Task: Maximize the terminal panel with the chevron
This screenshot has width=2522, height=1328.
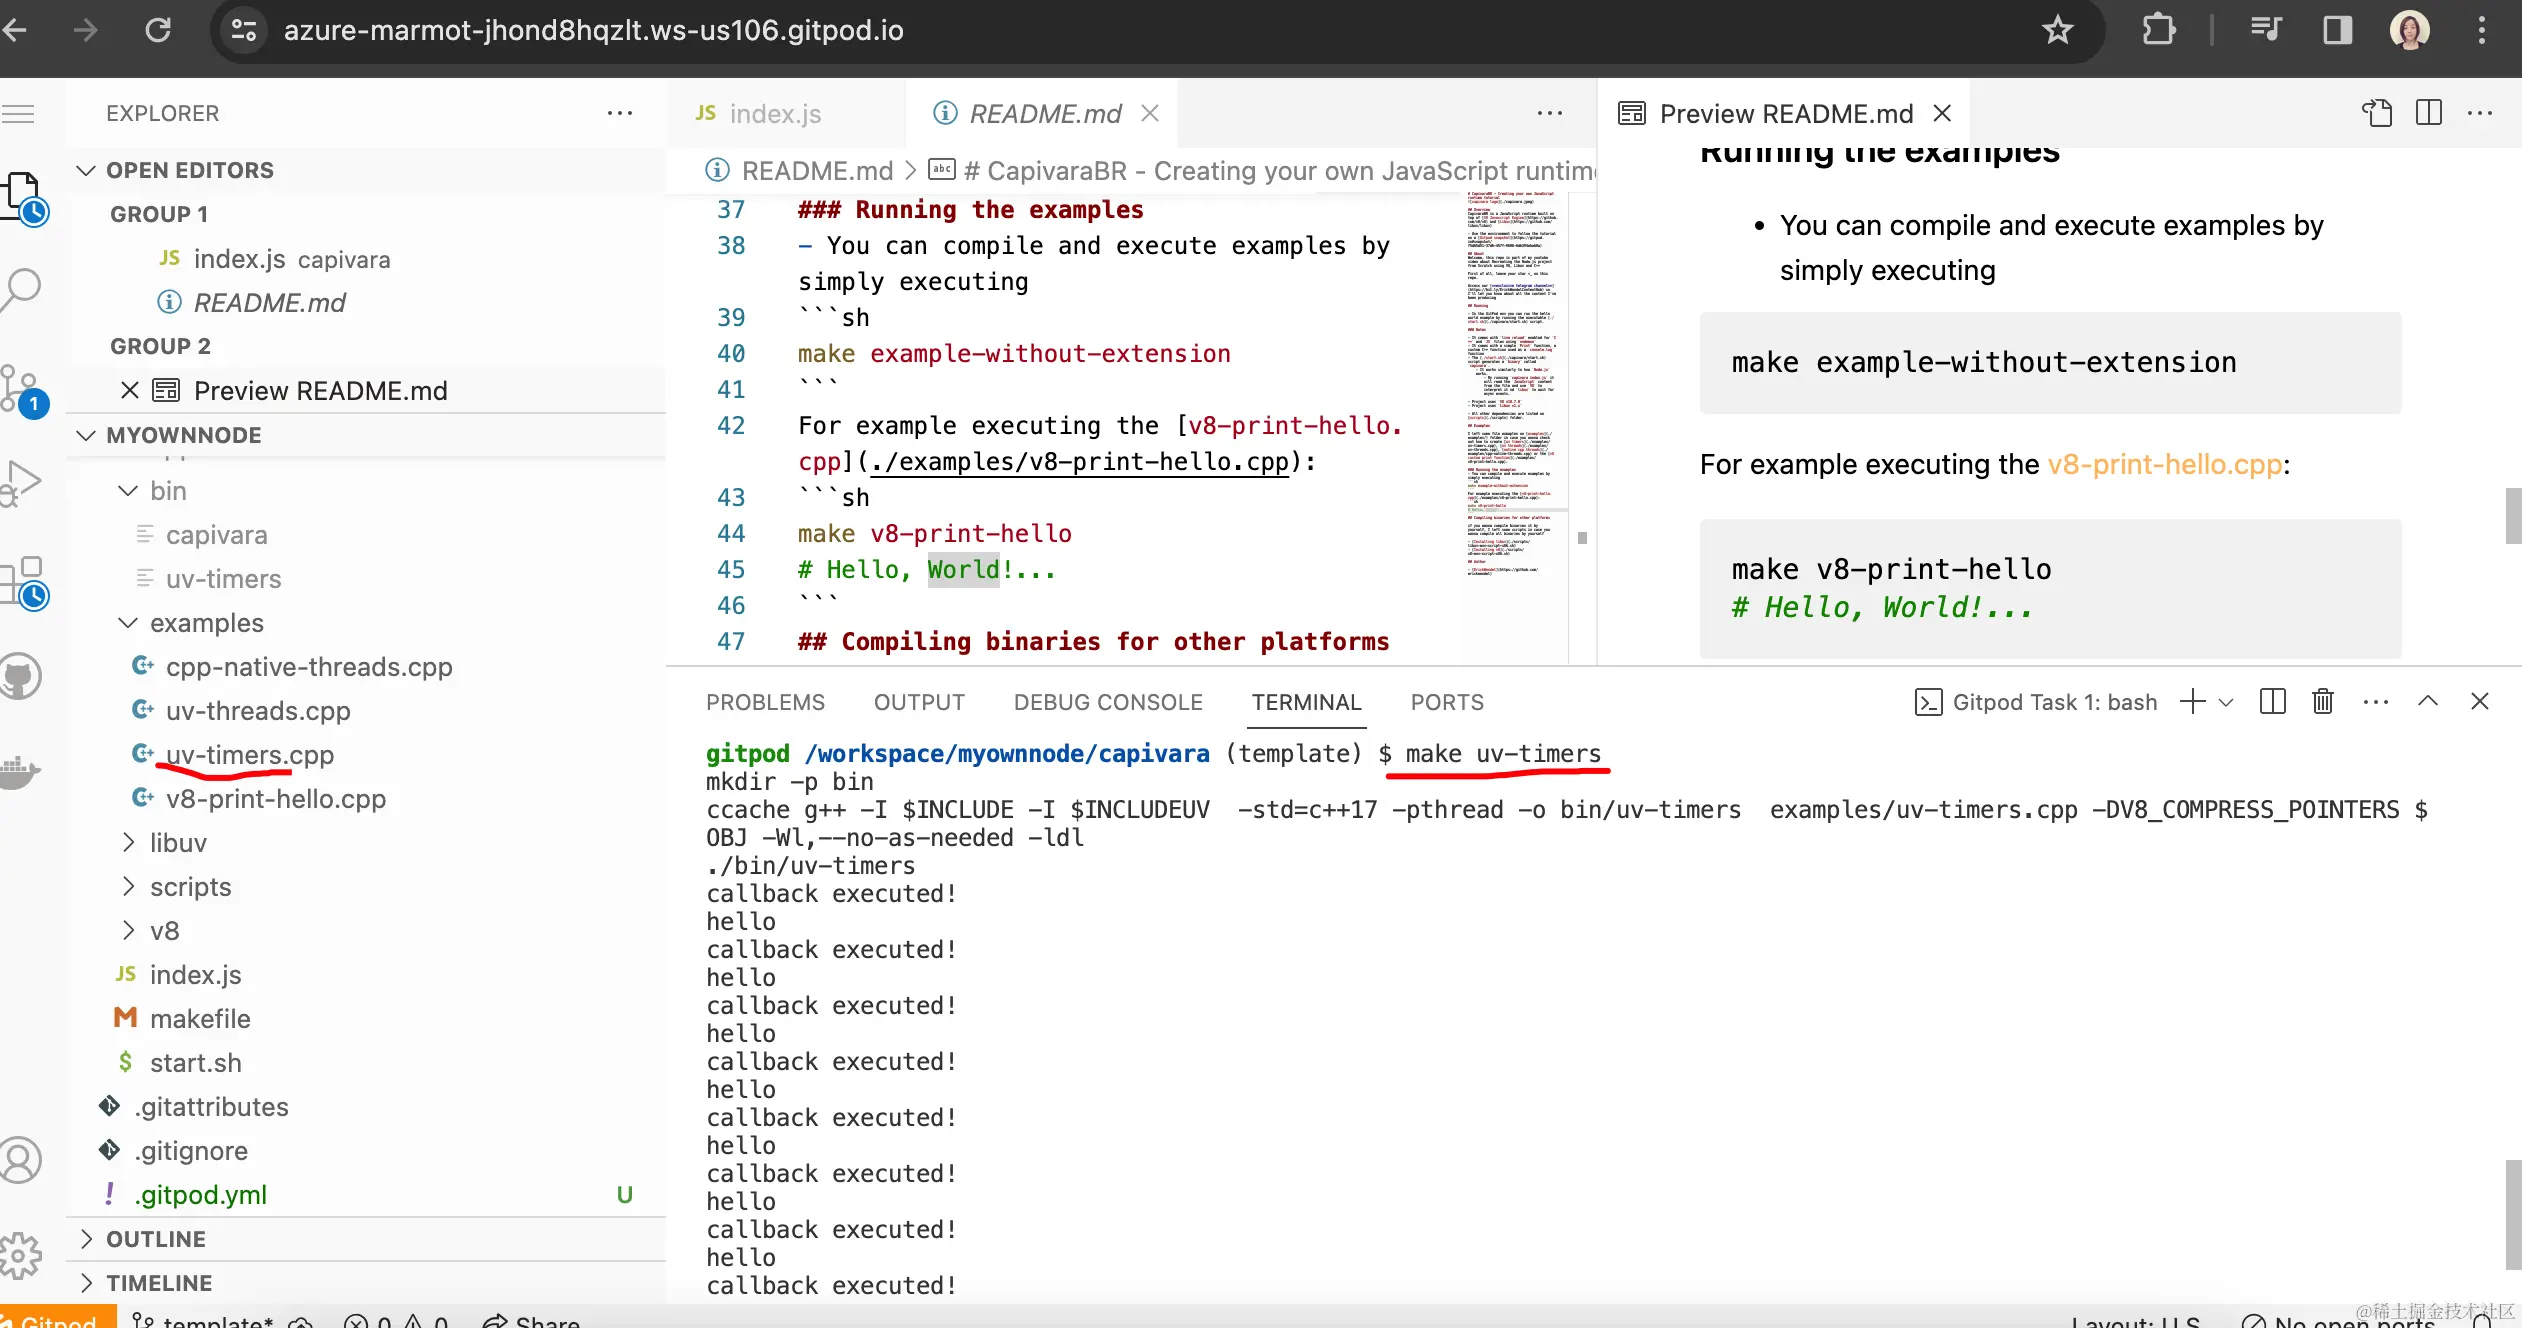Action: (2427, 702)
